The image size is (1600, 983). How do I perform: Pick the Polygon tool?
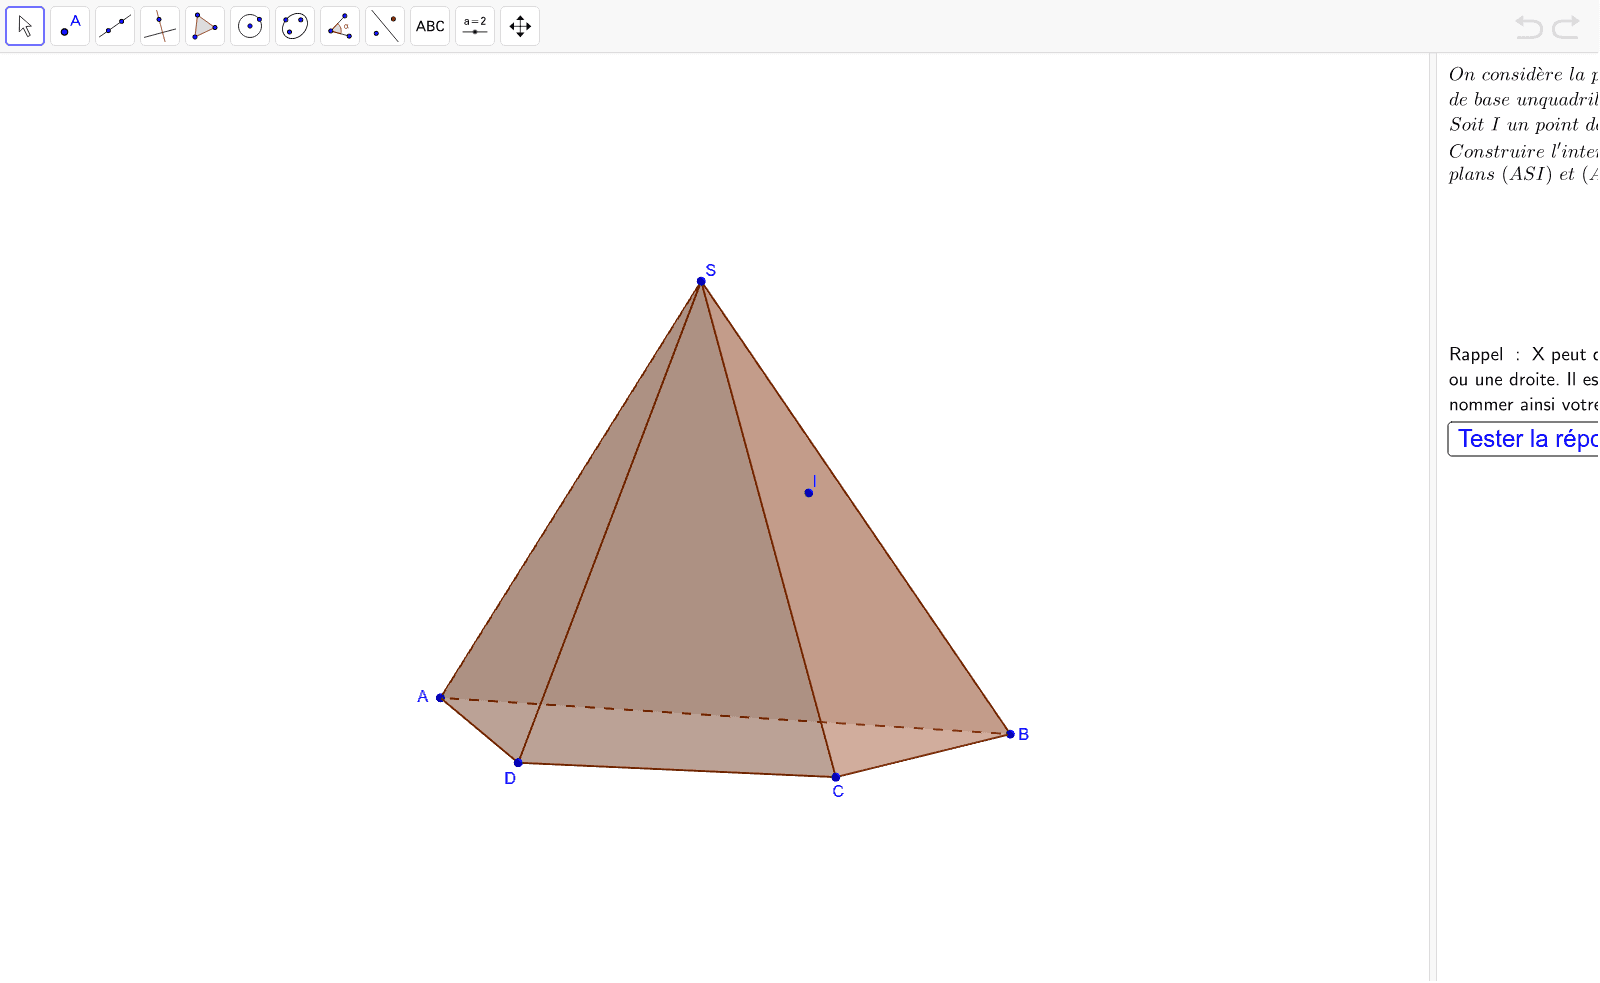(x=205, y=26)
